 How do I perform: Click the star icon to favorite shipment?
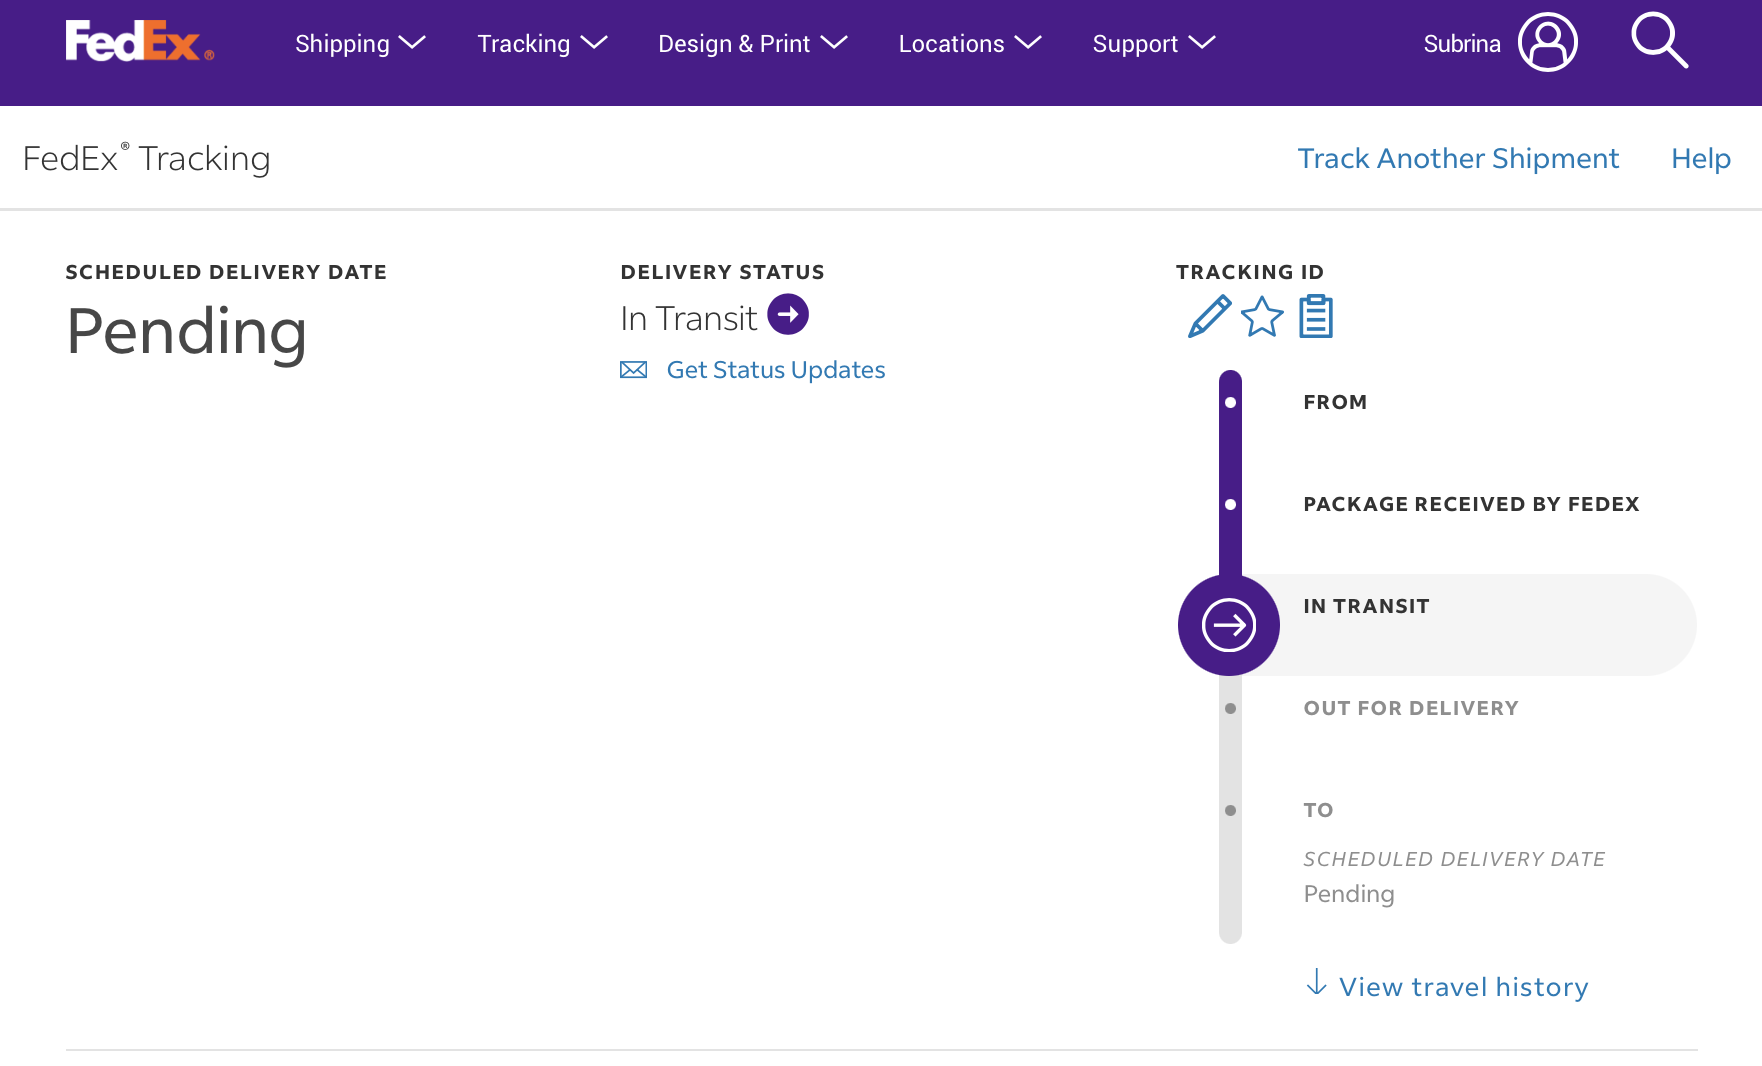(x=1262, y=317)
